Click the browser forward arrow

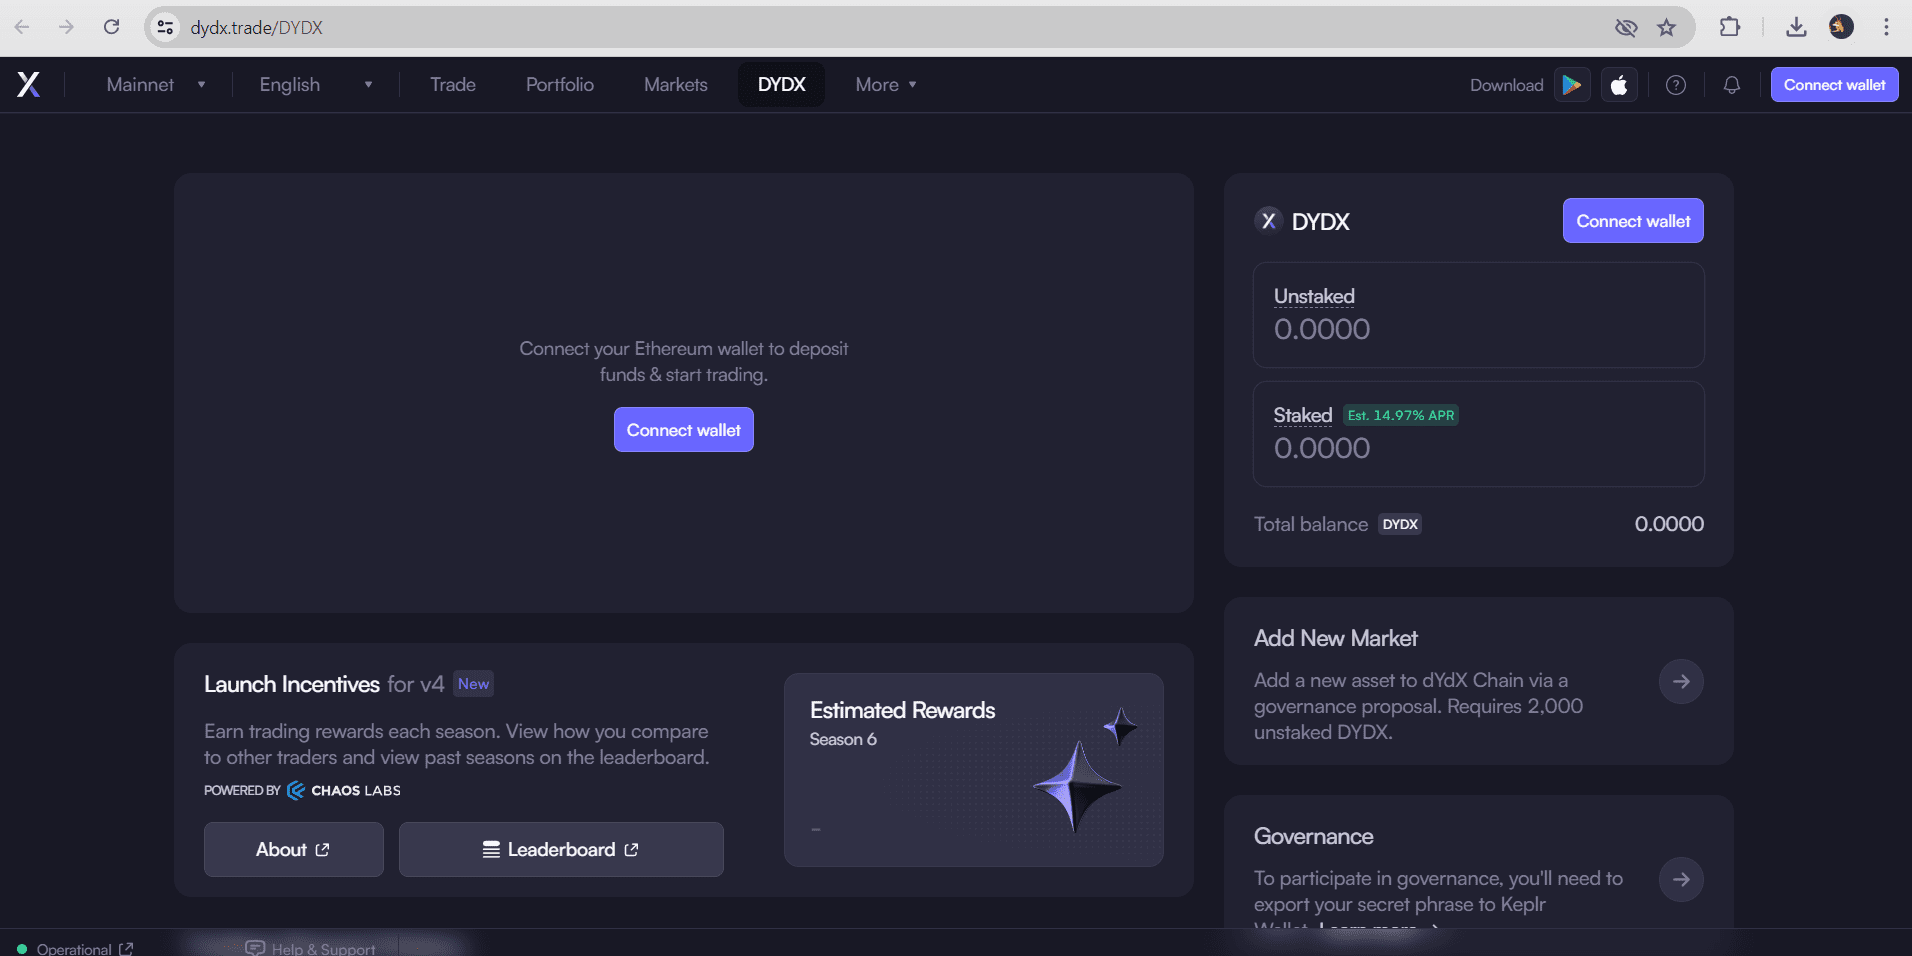pyautogui.click(x=66, y=27)
